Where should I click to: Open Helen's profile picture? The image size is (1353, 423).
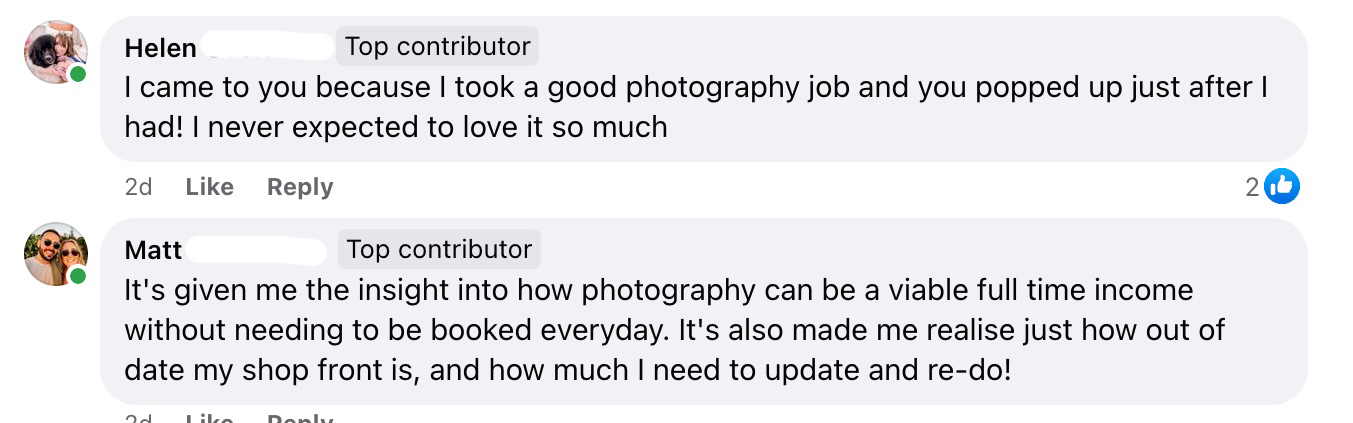[x=56, y=52]
